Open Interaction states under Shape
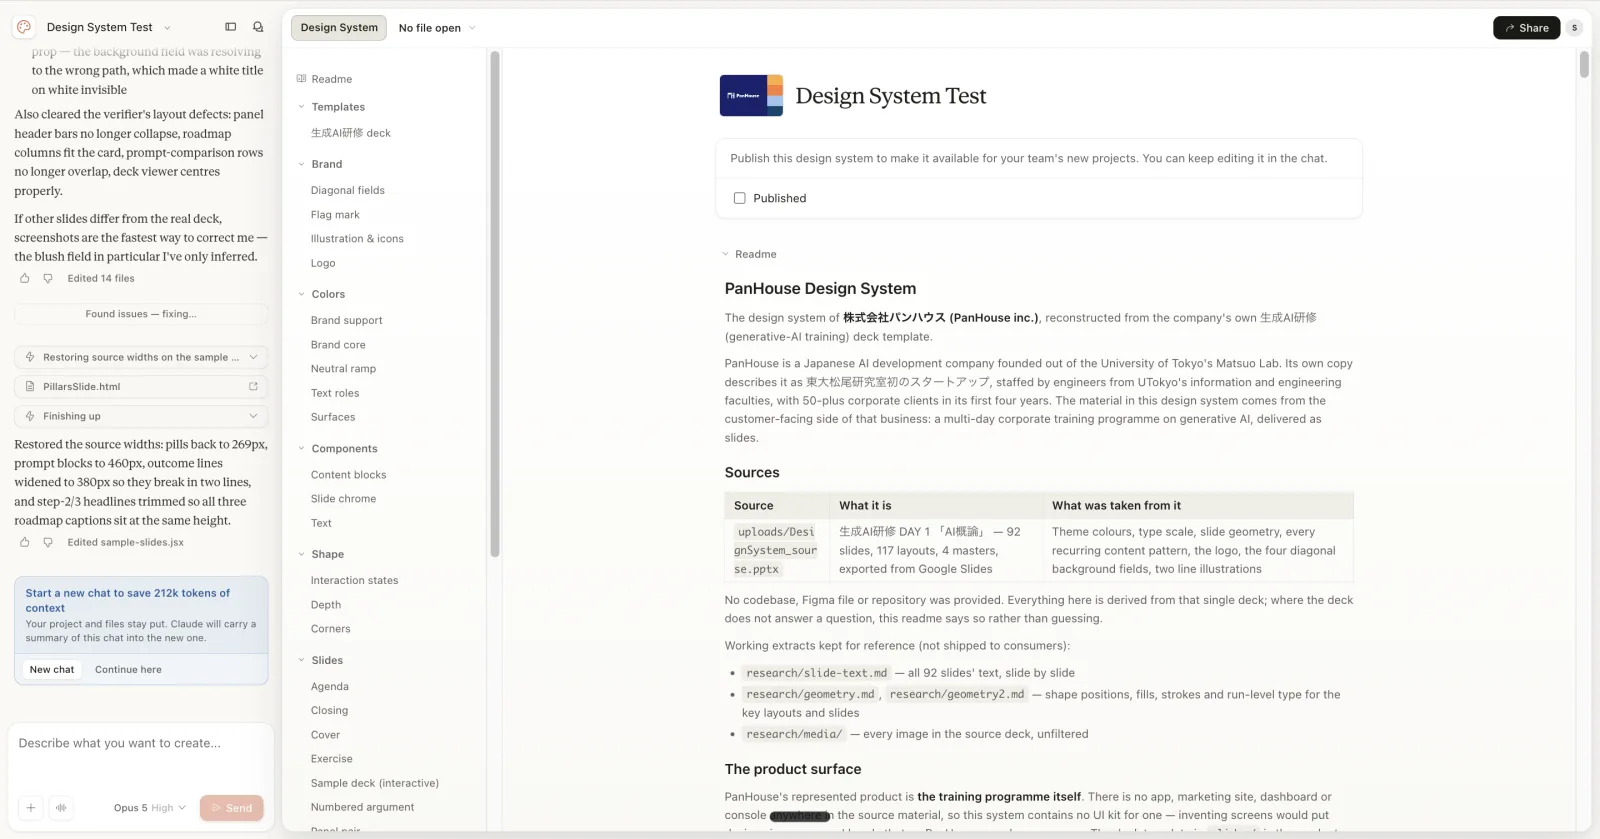1600x839 pixels. pos(354,580)
